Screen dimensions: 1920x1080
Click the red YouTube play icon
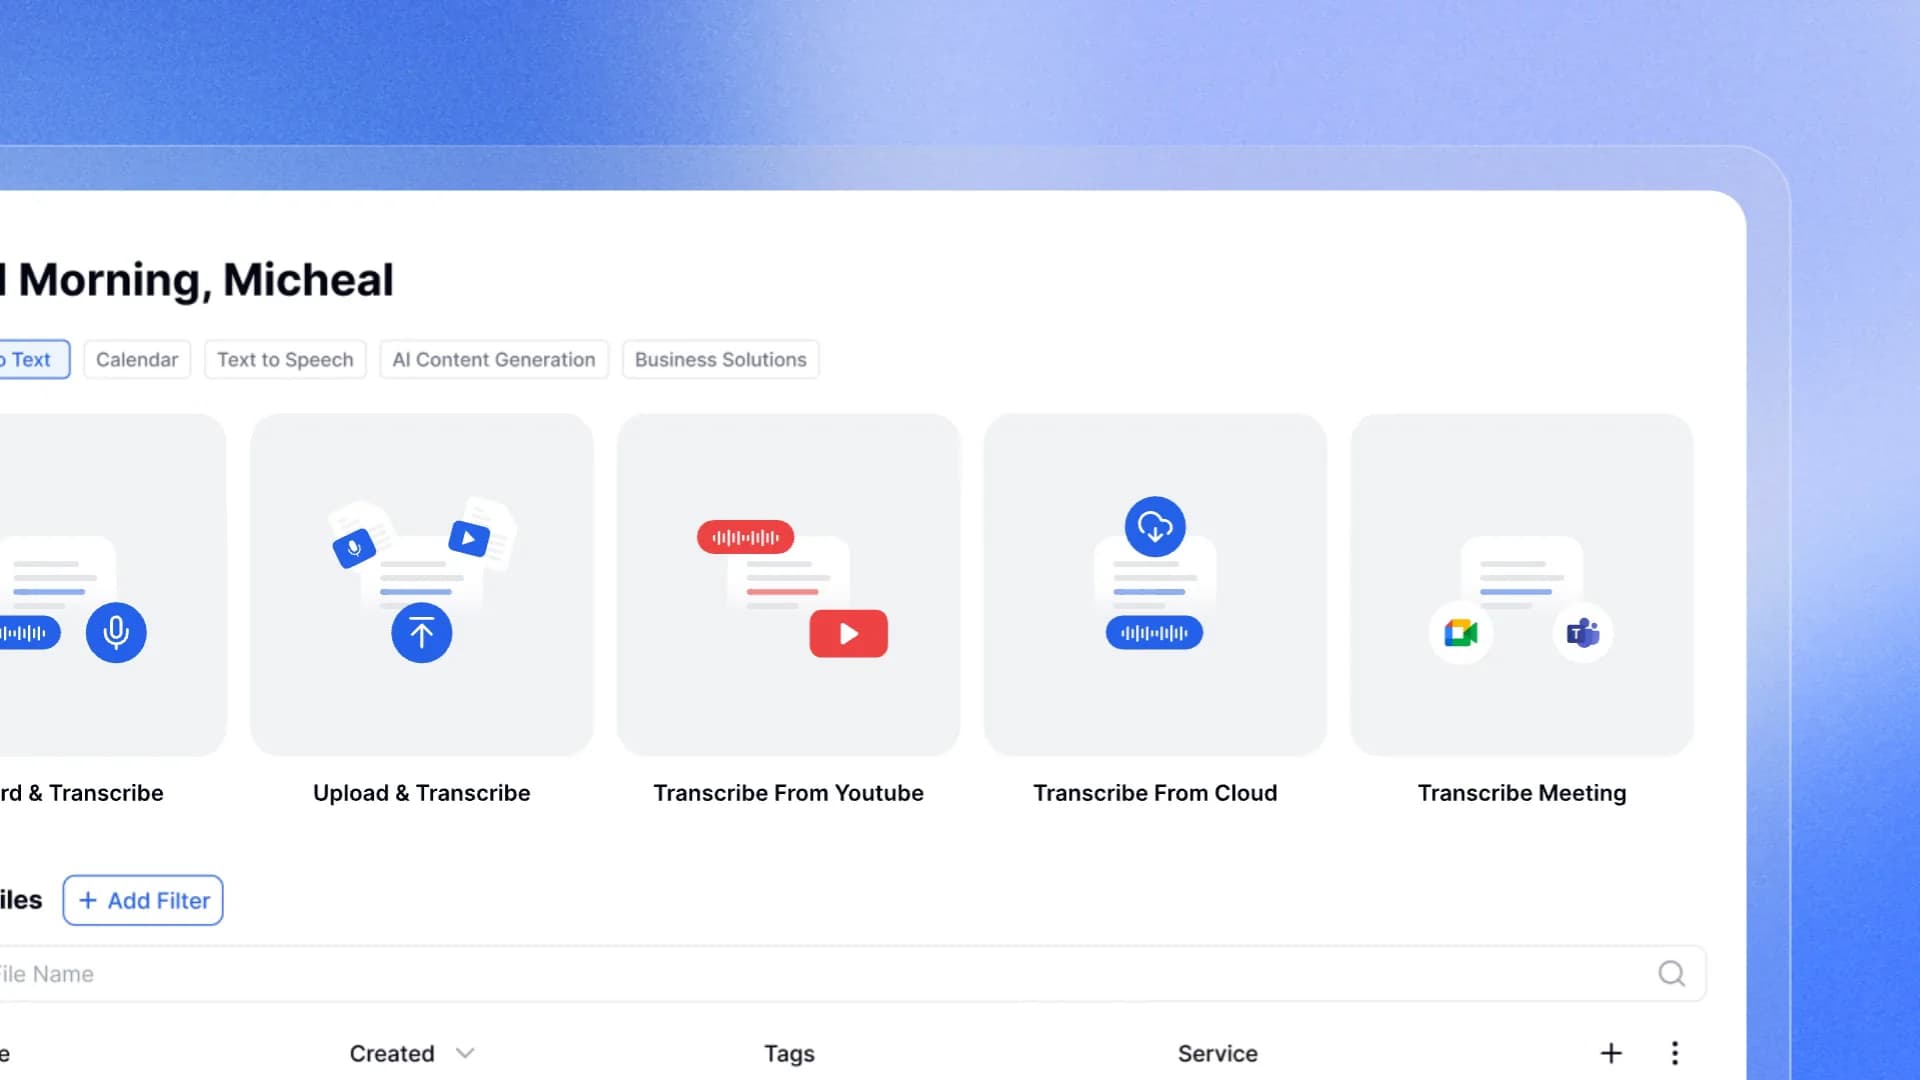848,633
